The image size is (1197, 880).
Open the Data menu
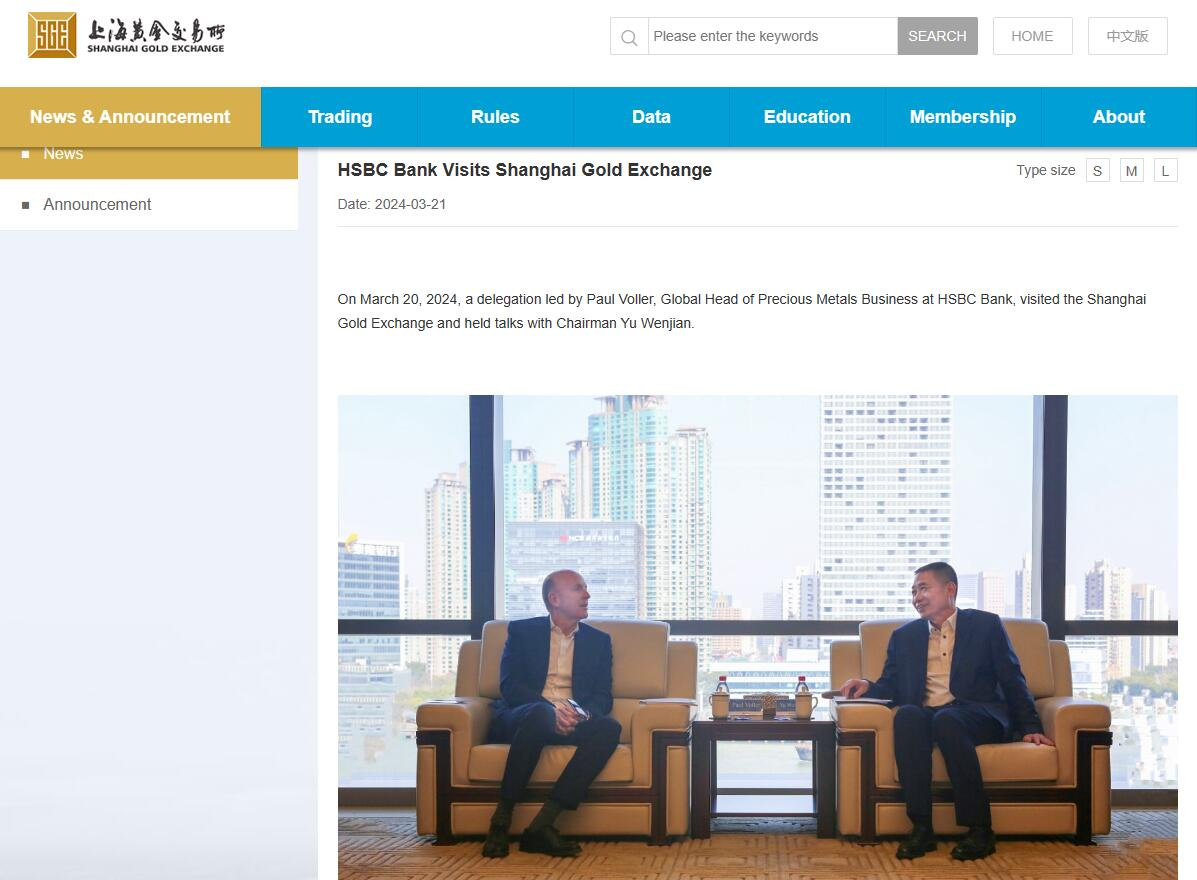coord(651,117)
